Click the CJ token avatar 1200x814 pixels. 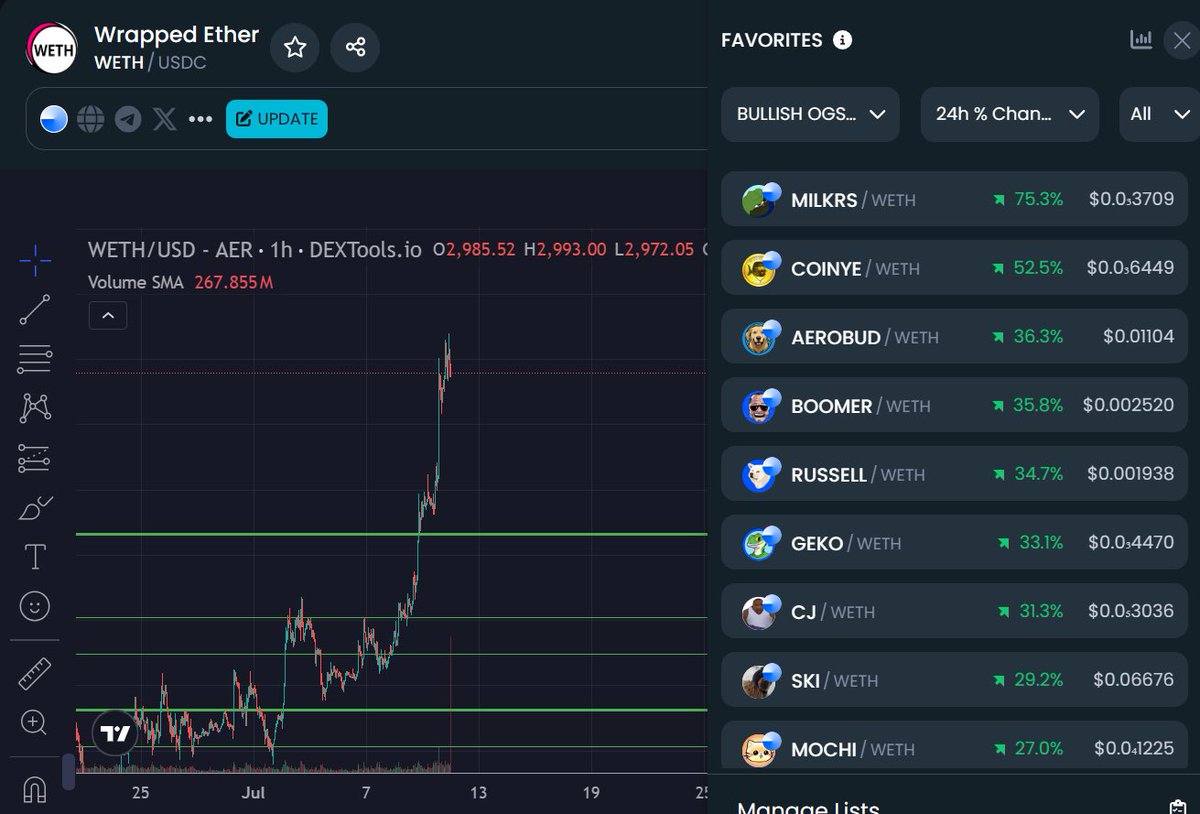pos(759,613)
